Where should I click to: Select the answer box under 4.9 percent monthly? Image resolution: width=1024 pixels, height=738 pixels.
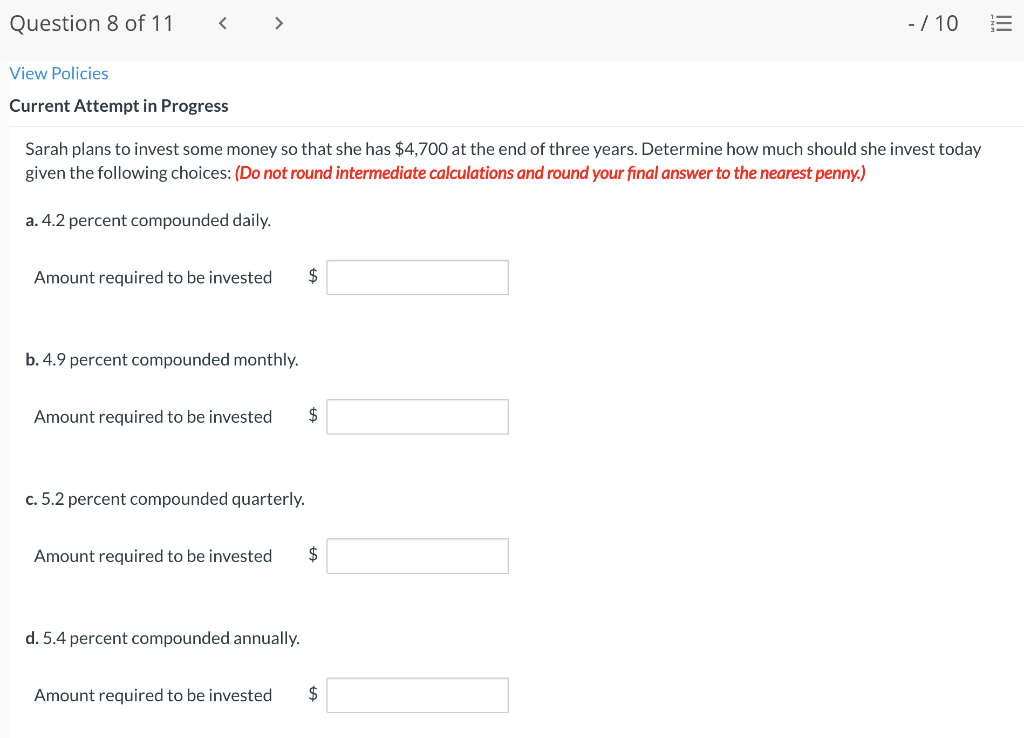point(417,416)
